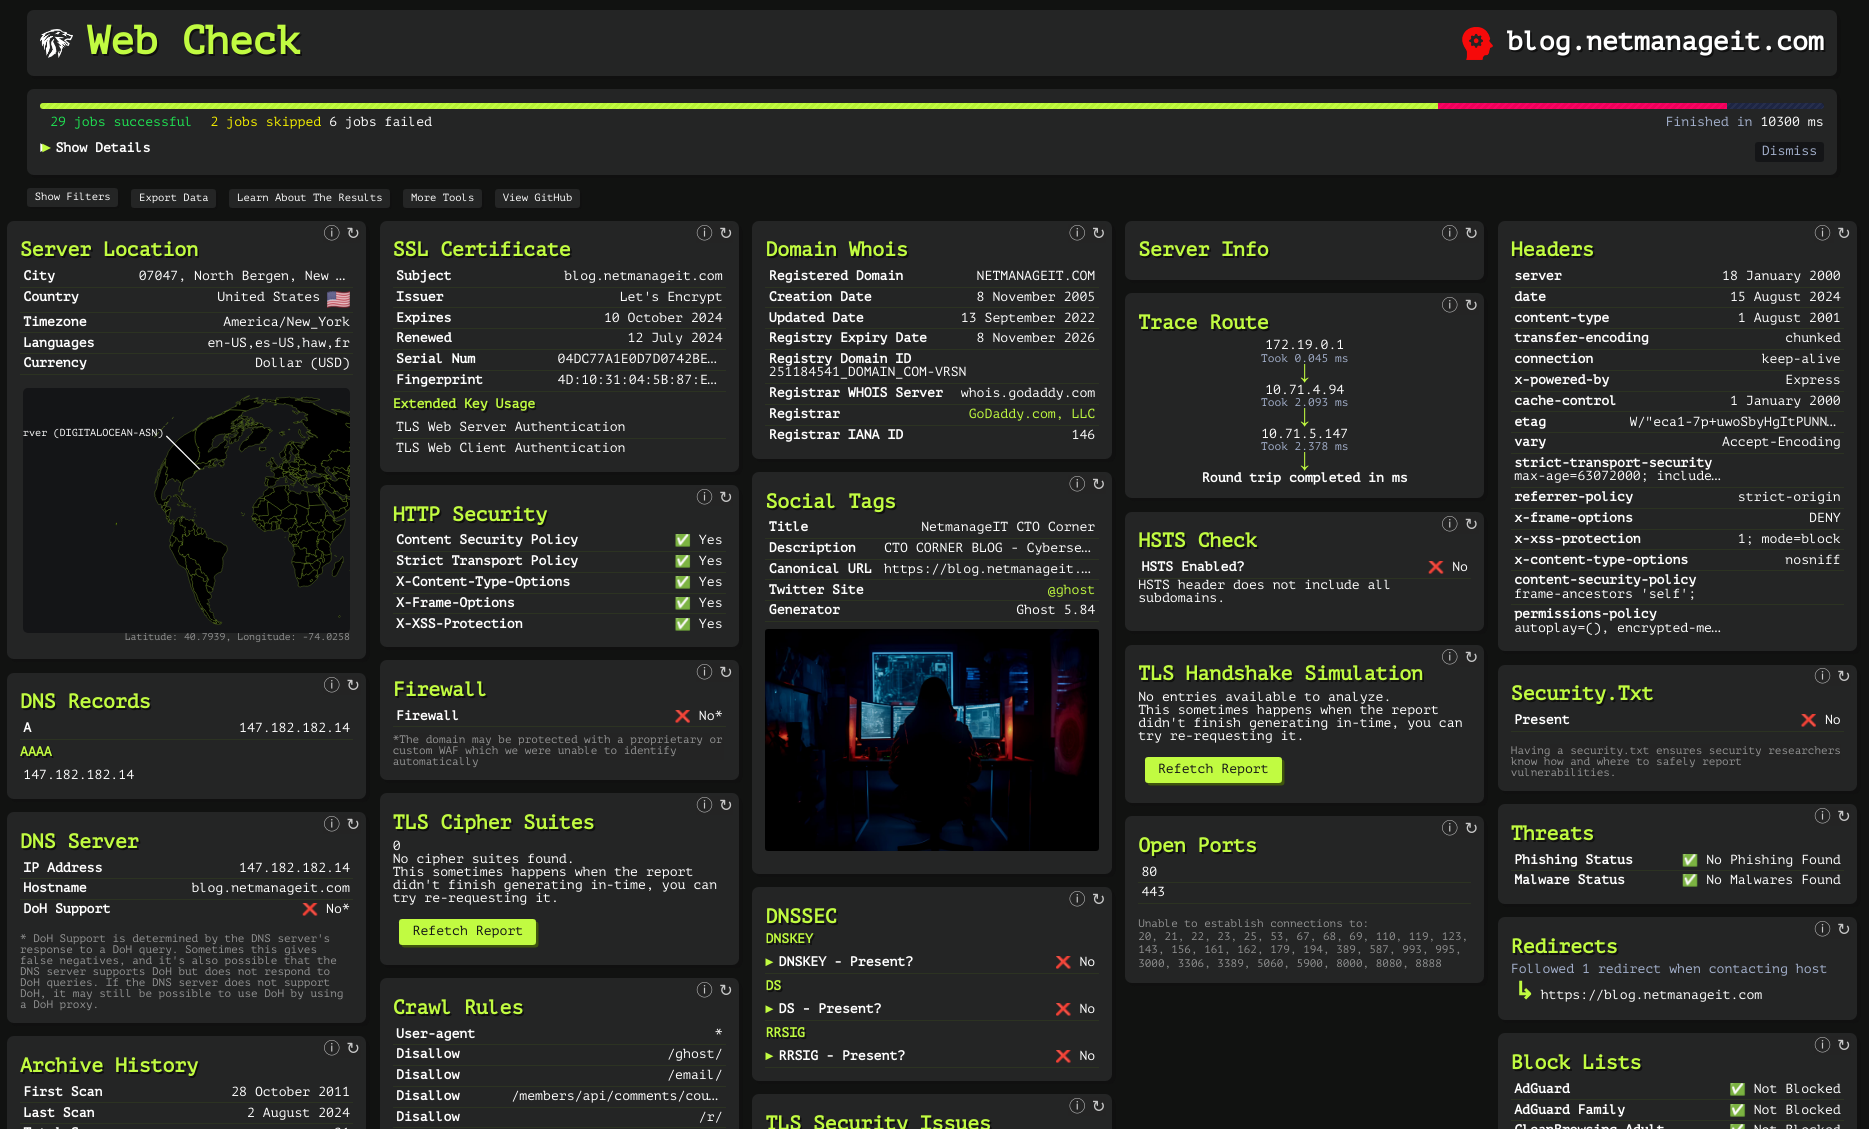This screenshot has height=1129, width=1869.
Task: Click the Export Data button
Action: (x=173, y=198)
